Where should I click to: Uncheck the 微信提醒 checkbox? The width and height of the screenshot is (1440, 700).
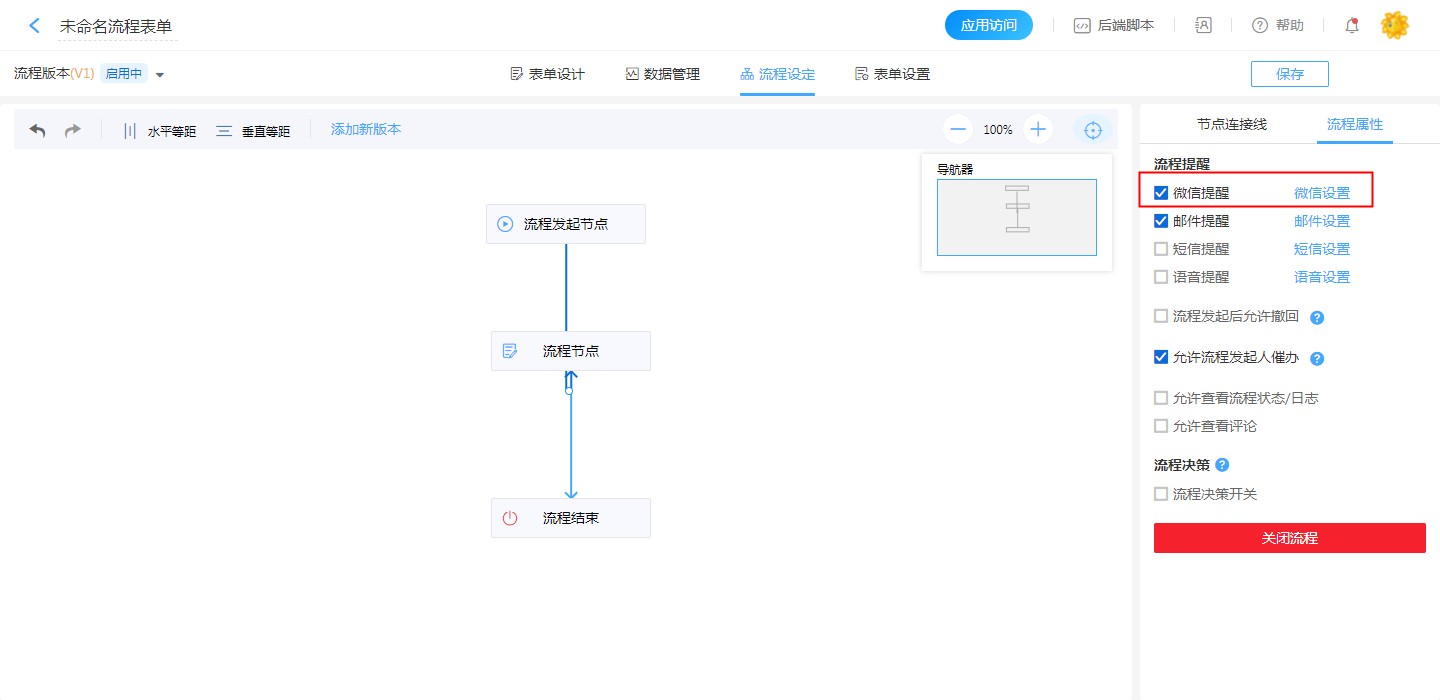click(1161, 193)
